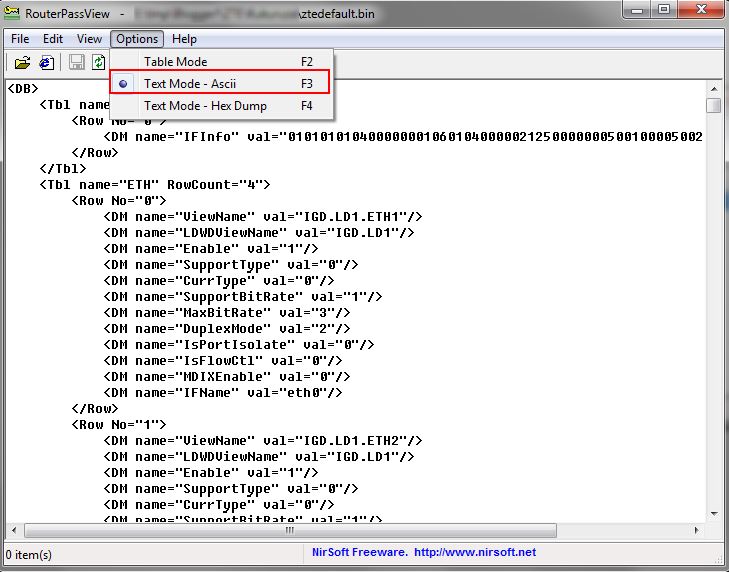This screenshot has height=572, width=729.
Task: Maximize the RouterPassView window
Action: [x=664, y=10]
